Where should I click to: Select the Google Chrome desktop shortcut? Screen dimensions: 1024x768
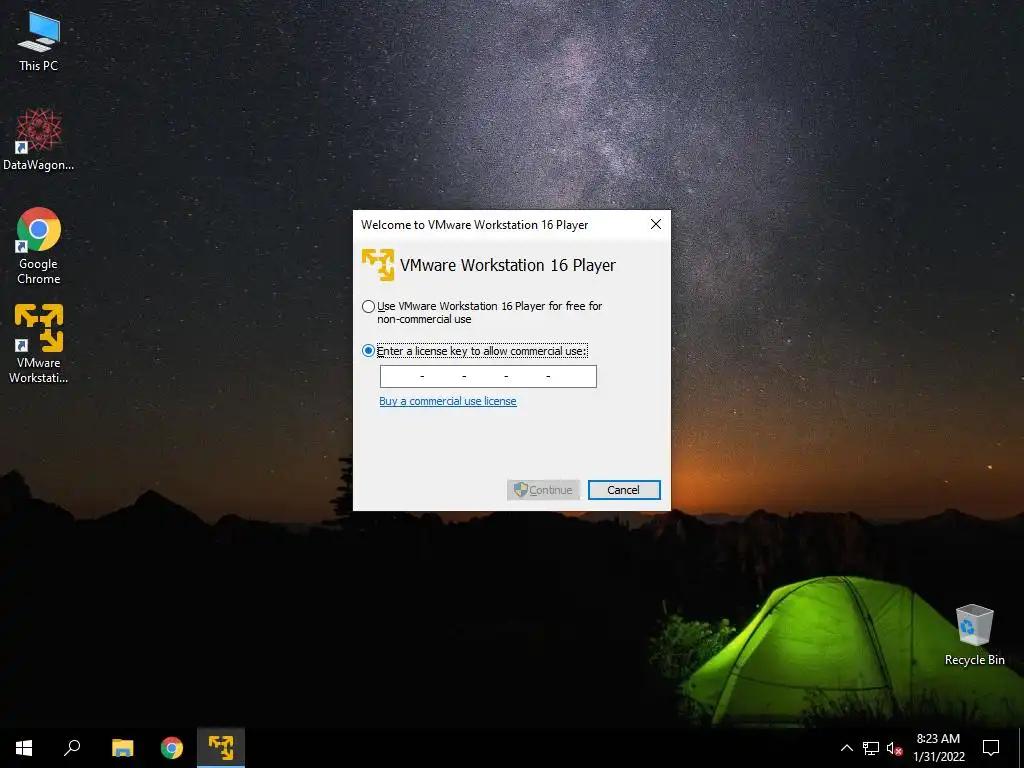pos(39,246)
